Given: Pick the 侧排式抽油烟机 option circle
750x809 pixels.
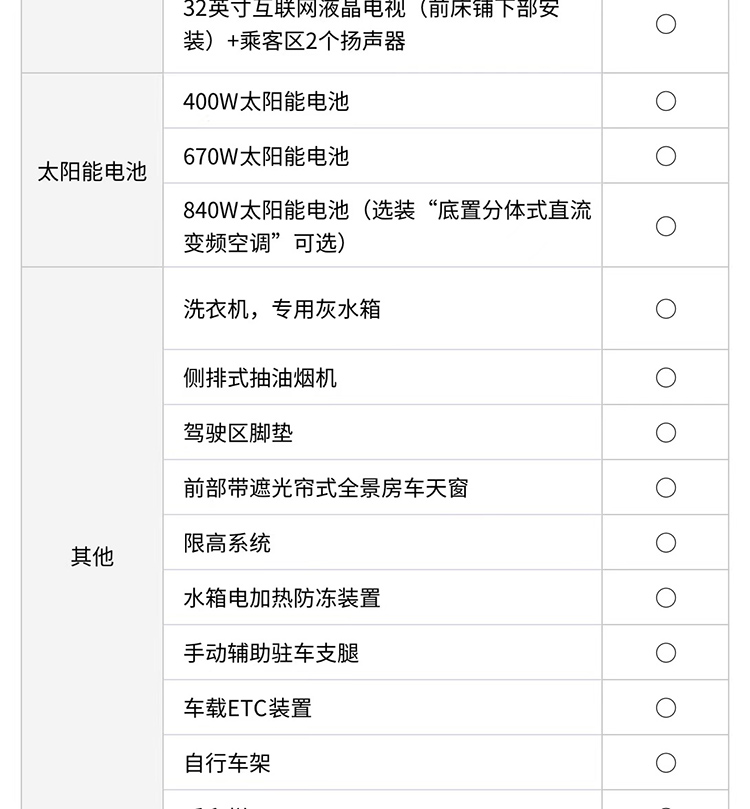Looking at the screenshot, I should tap(666, 378).
